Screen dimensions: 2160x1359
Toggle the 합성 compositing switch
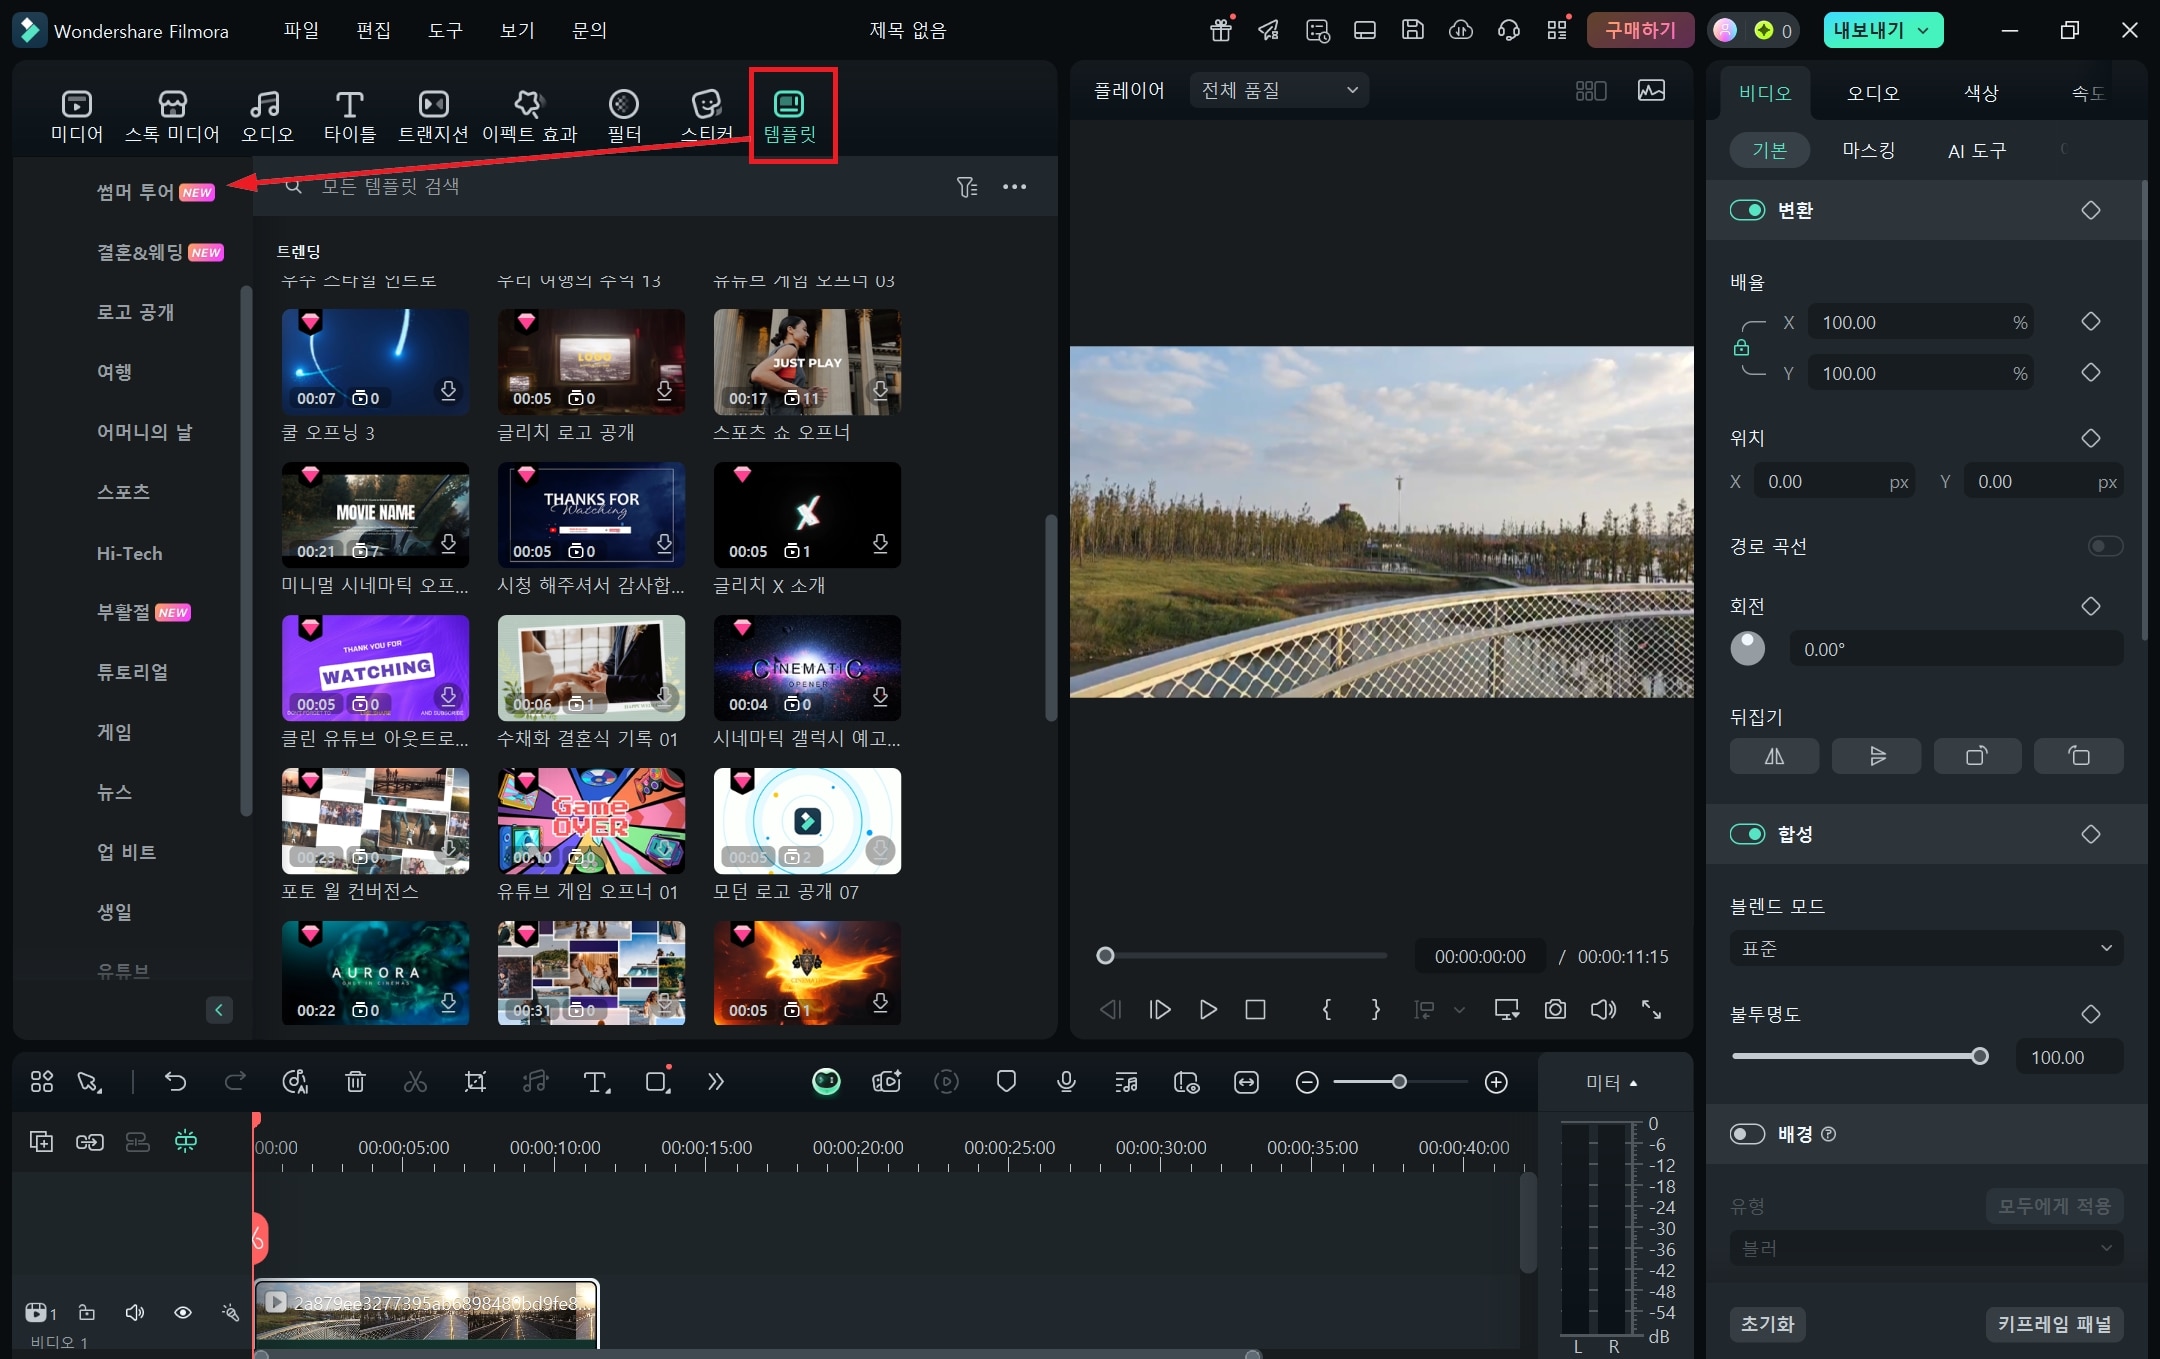(x=1747, y=834)
